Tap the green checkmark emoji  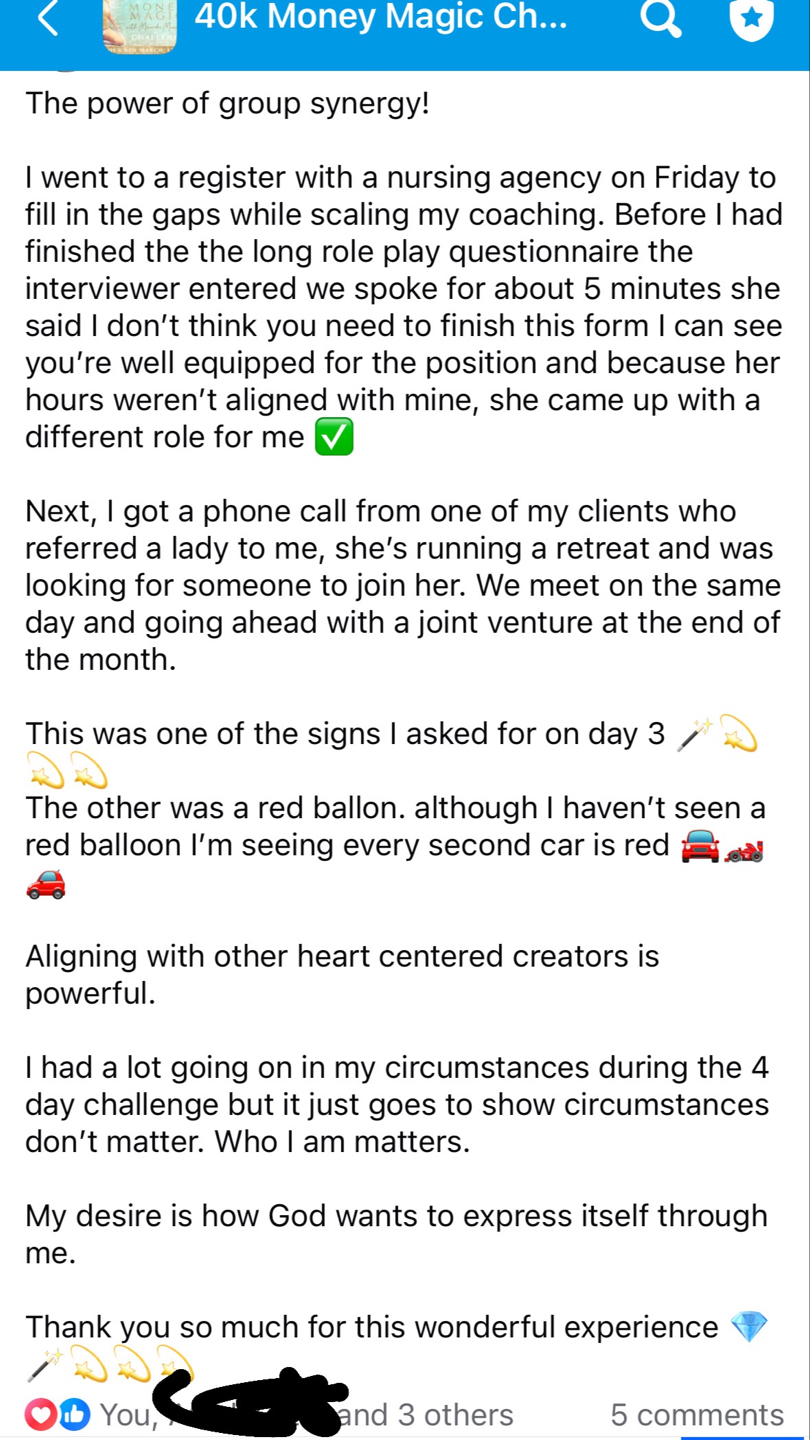tap(334, 438)
